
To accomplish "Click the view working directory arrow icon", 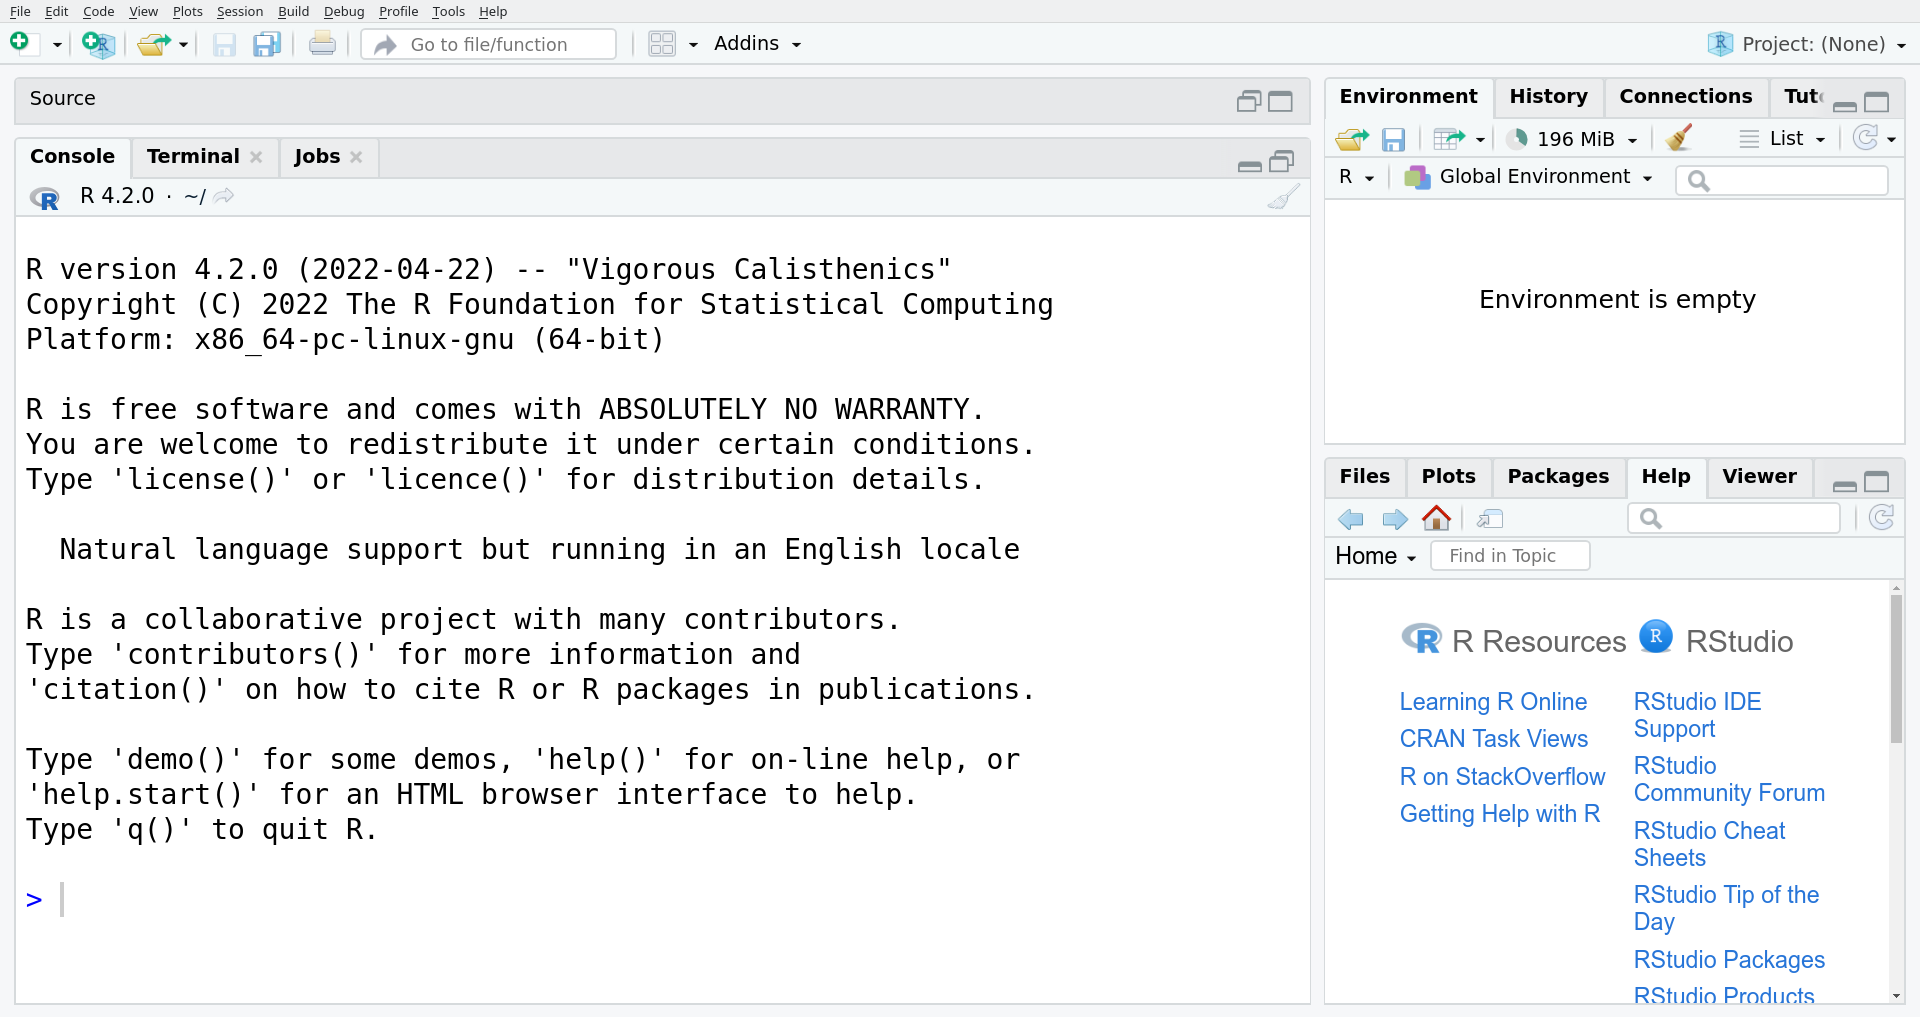I will click(x=224, y=196).
